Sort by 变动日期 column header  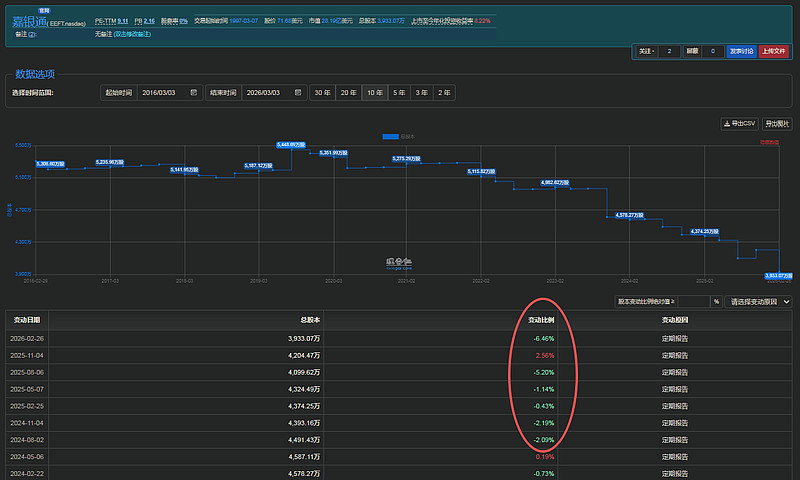(x=26, y=320)
